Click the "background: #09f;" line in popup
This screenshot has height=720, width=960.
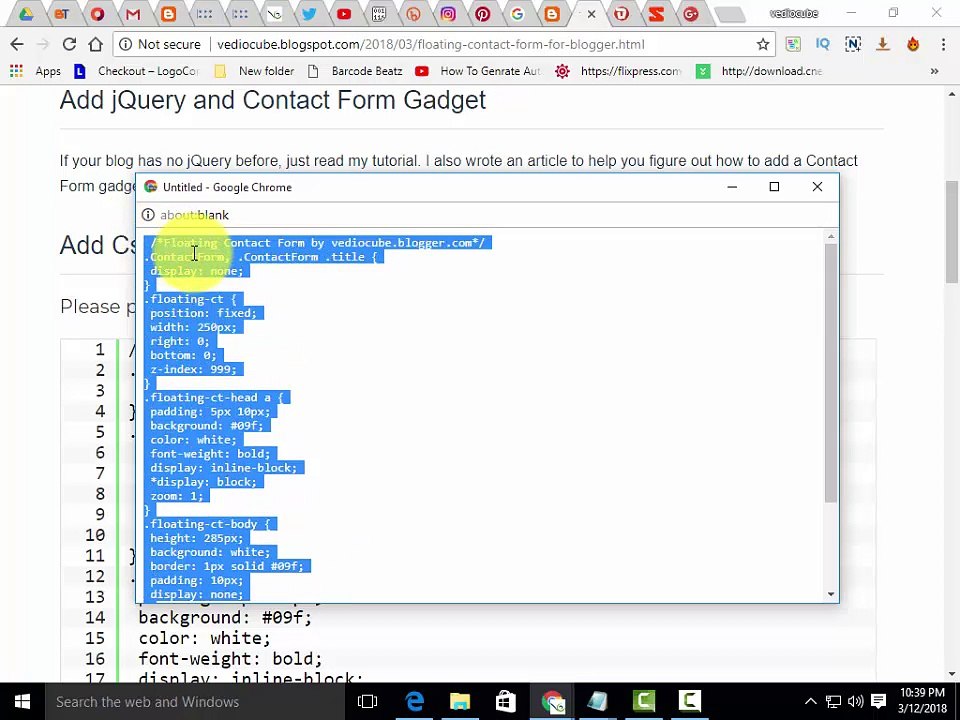coord(207,426)
